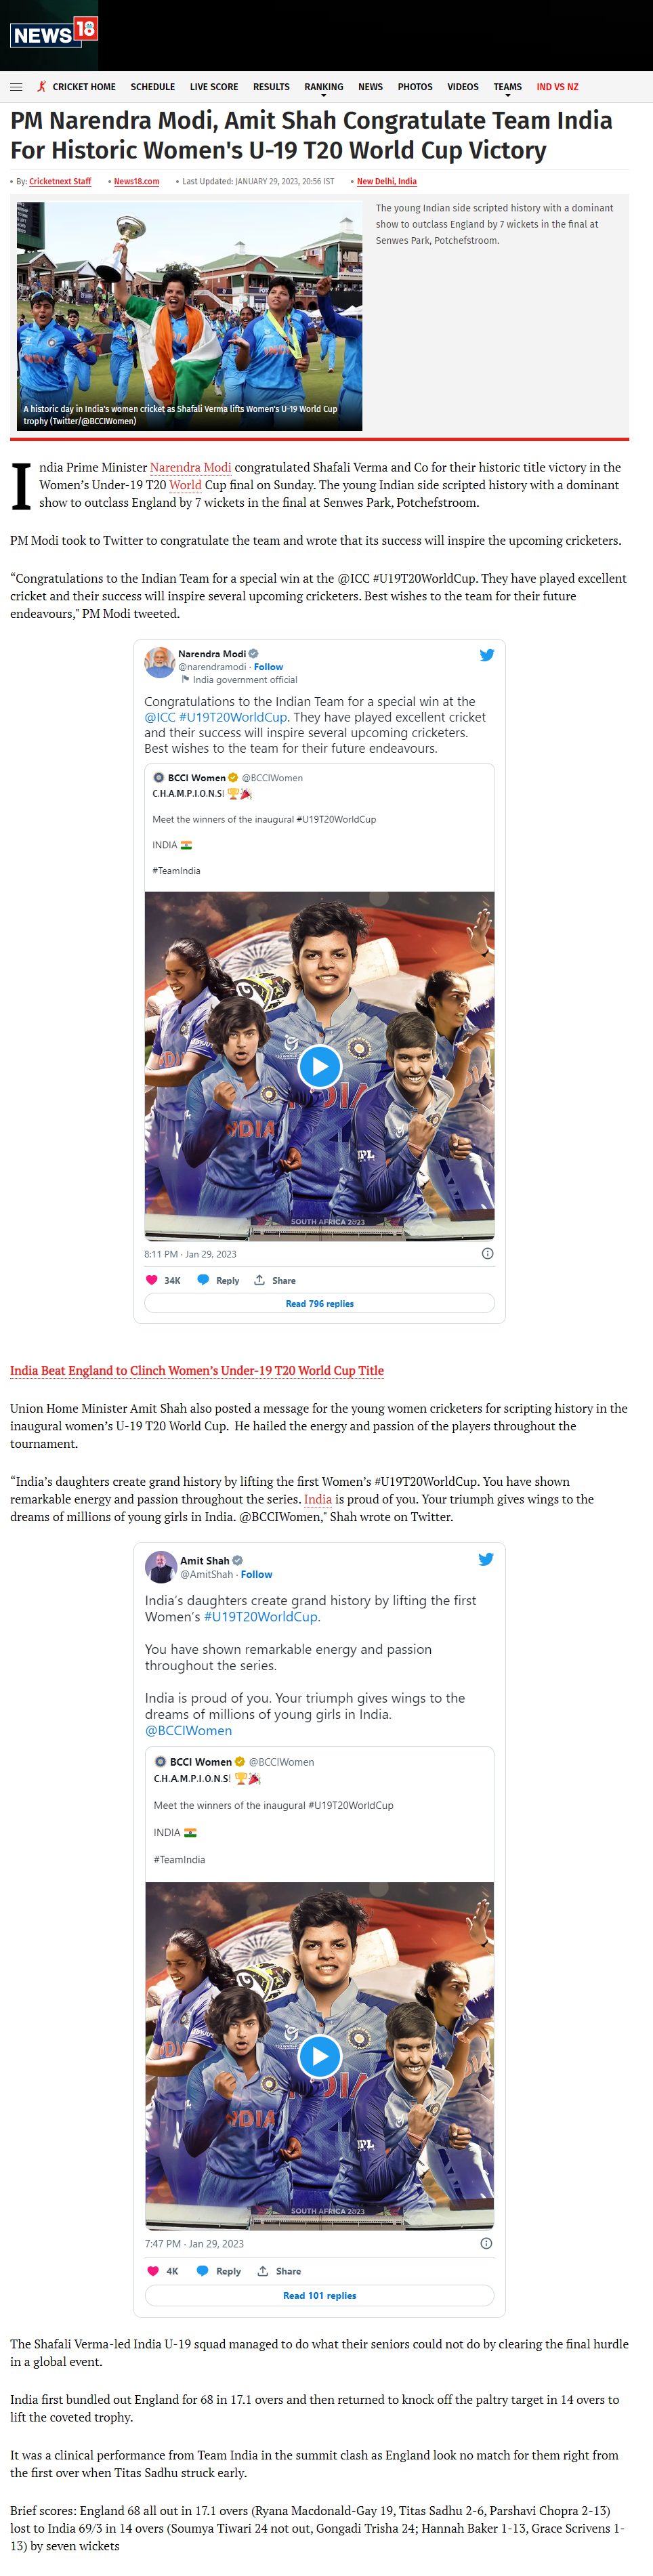Image resolution: width=653 pixels, height=2576 pixels.
Task: Open the IND VS NZ menu item
Action: click(x=557, y=87)
